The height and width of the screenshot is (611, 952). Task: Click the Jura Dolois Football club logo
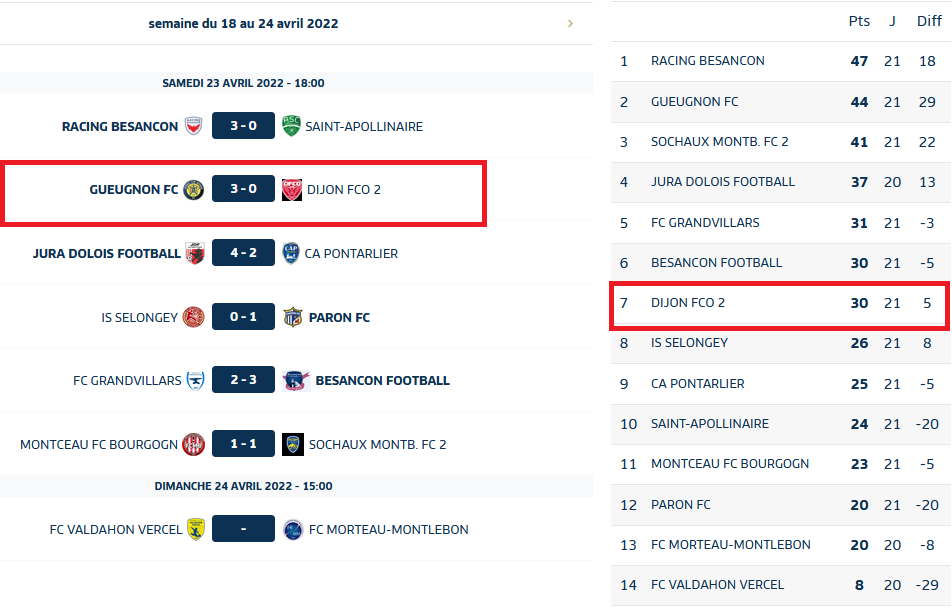click(x=196, y=253)
